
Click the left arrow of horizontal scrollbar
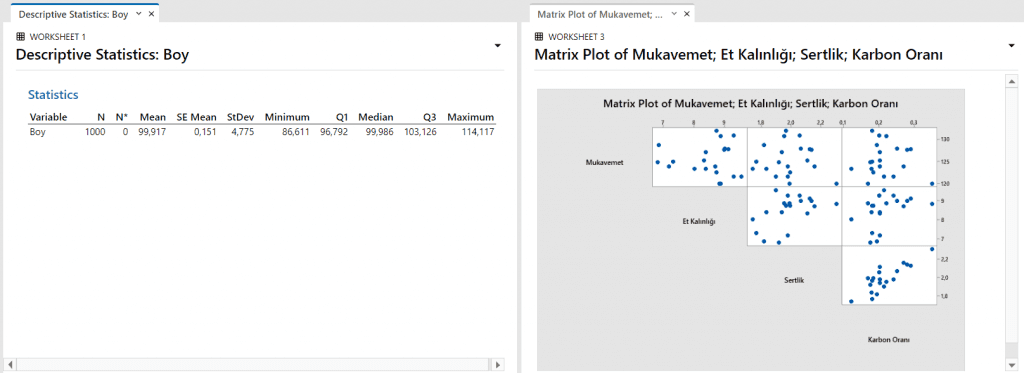coord(11,365)
